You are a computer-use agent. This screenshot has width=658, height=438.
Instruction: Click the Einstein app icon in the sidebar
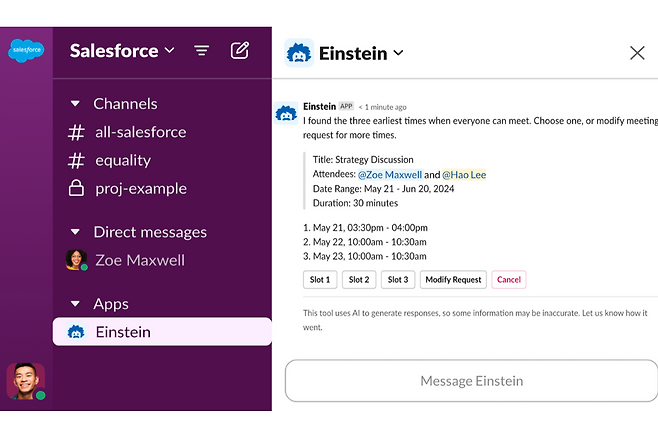pos(75,332)
